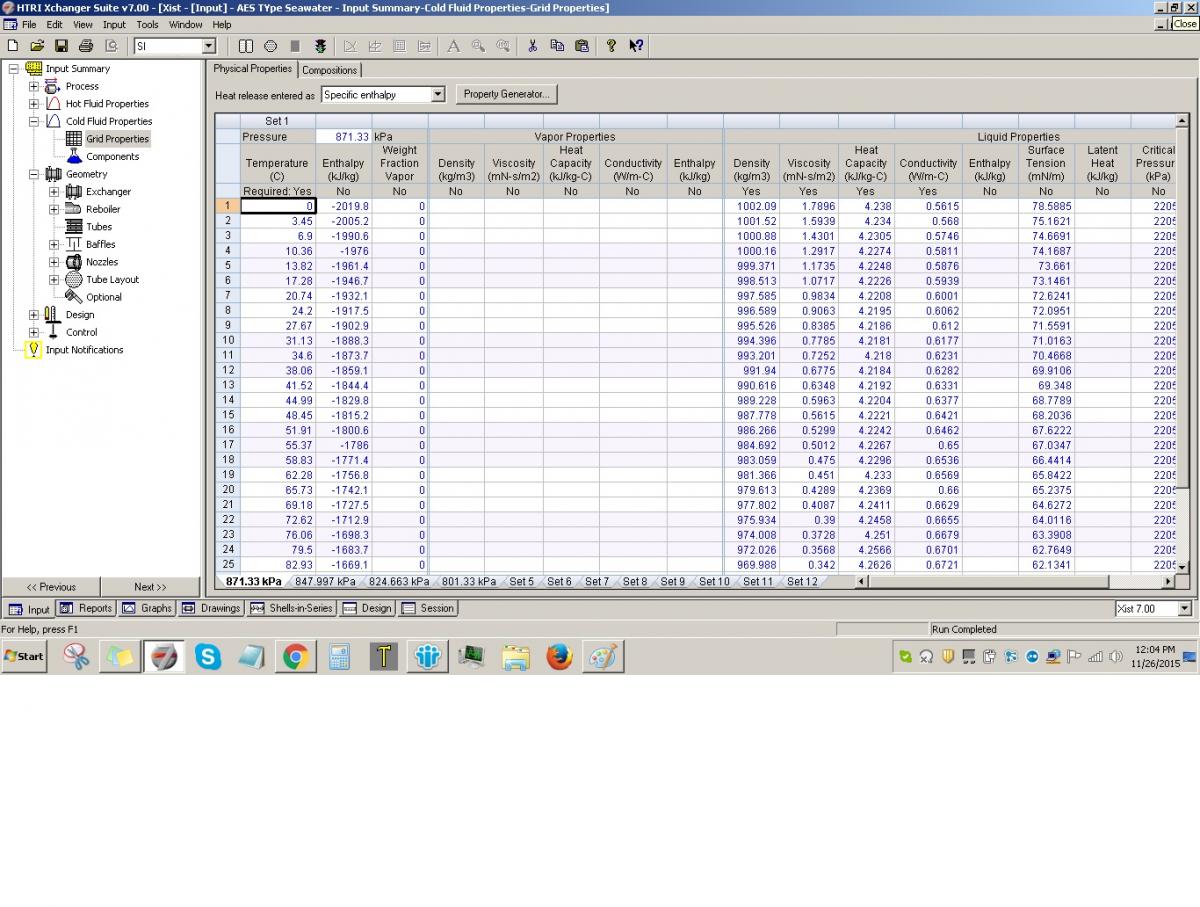Click the grid vertical scrollbar down arrow
This screenshot has height=907, width=1200.
click(1182, 567)
